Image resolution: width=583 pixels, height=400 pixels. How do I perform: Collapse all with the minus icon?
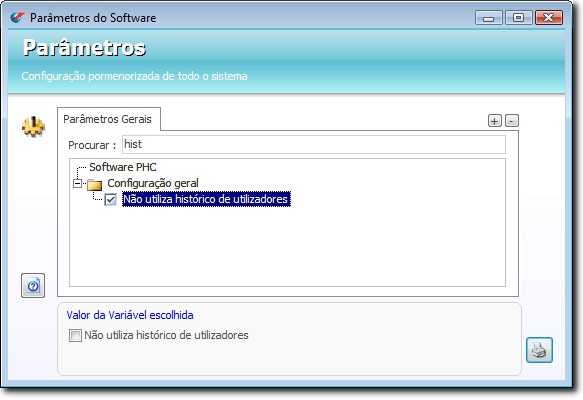(x=512, y=121)
